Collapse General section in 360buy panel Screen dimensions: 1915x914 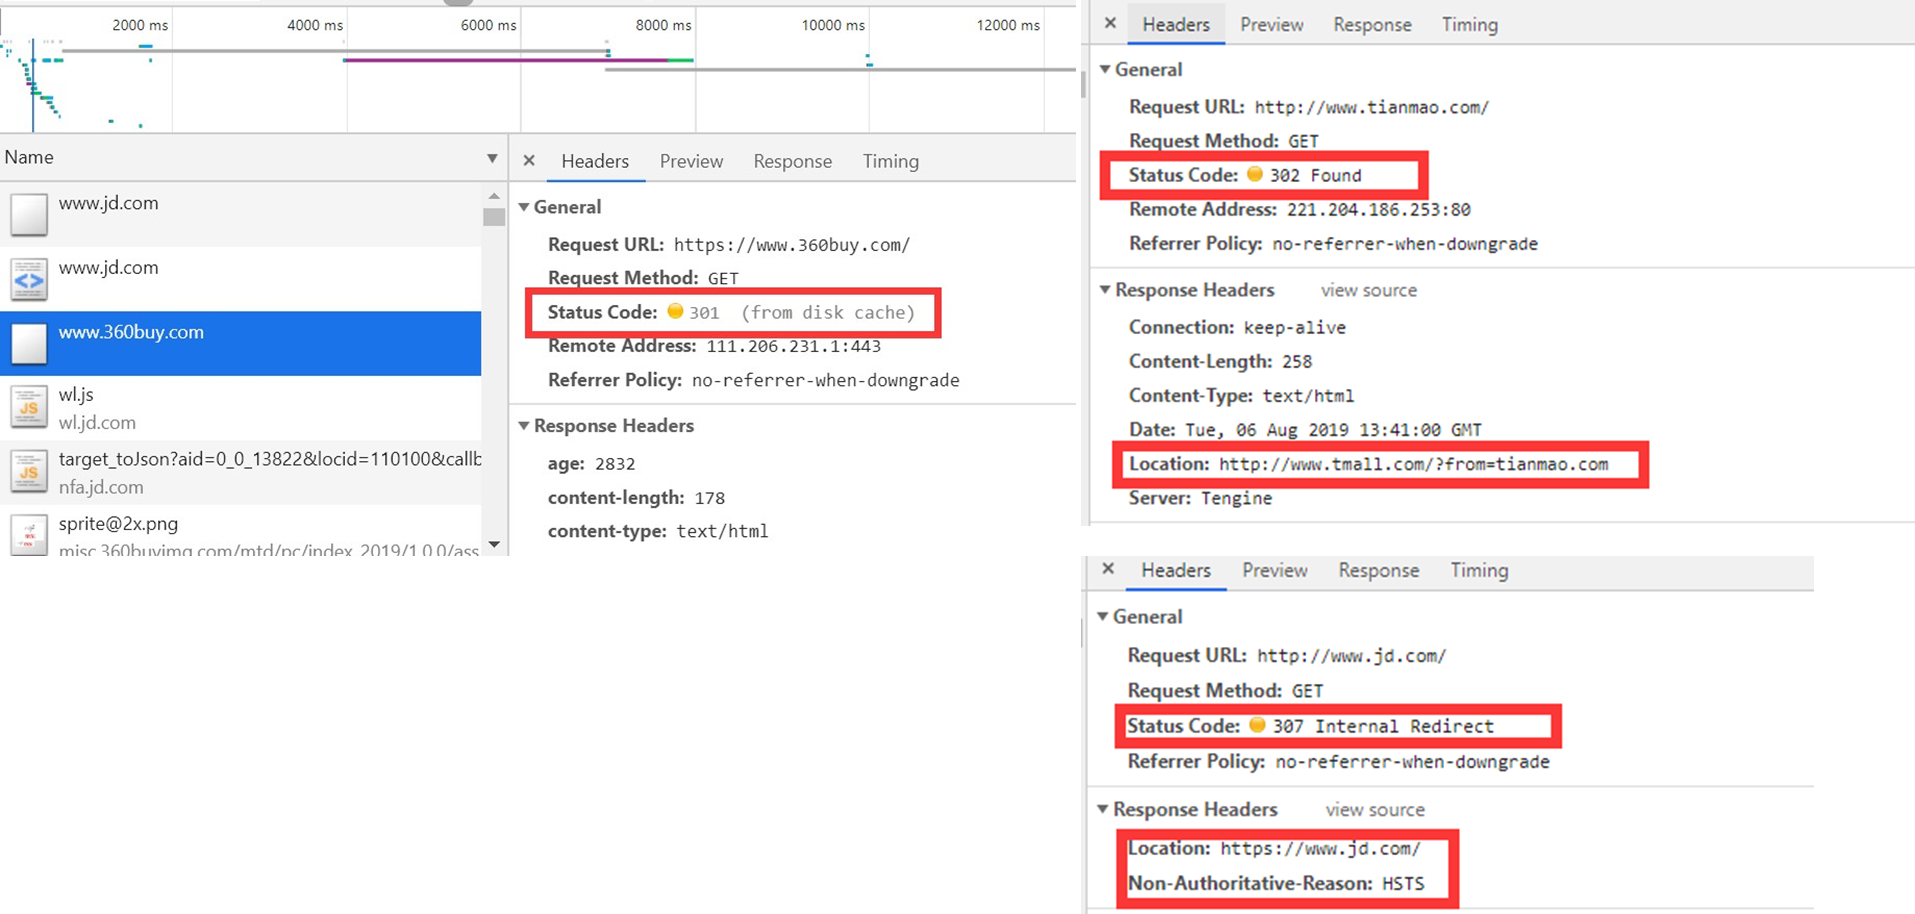click(x=524, y=207)
